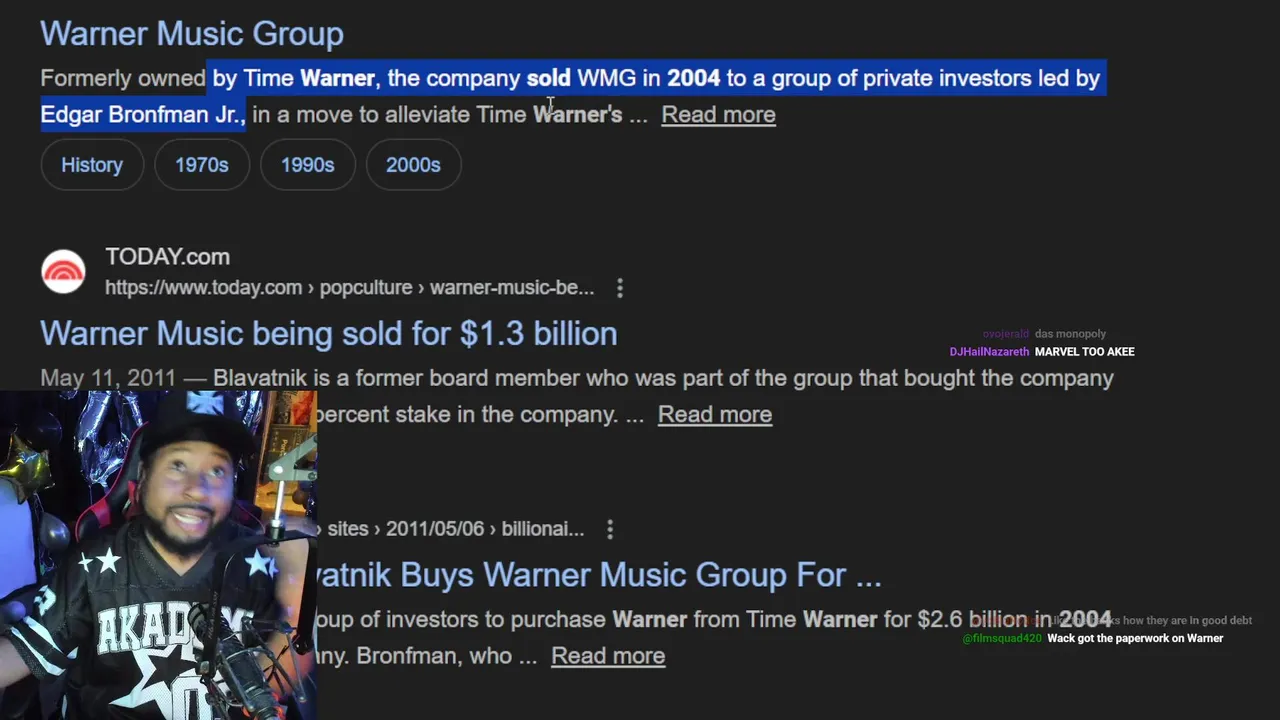The width and height of the screenshot is (1280, 720).
Task: Click the streamer webcam overlay
Action: [158, 555]
